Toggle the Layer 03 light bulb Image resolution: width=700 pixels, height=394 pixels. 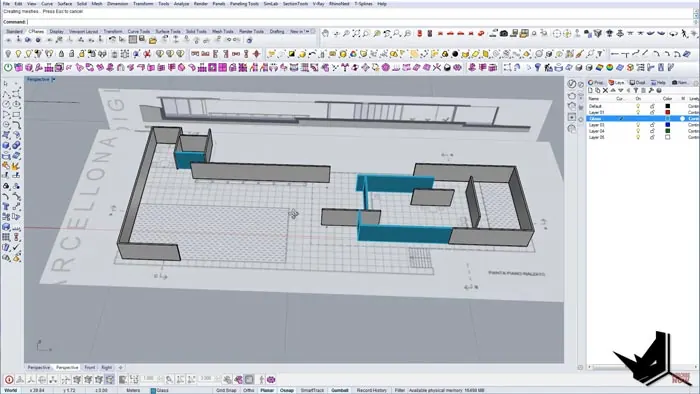point(638,125)
